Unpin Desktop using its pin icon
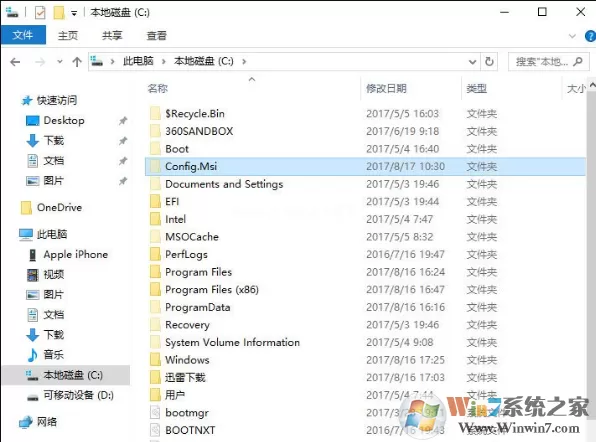The image size is (596, 442). pos(123,121)
